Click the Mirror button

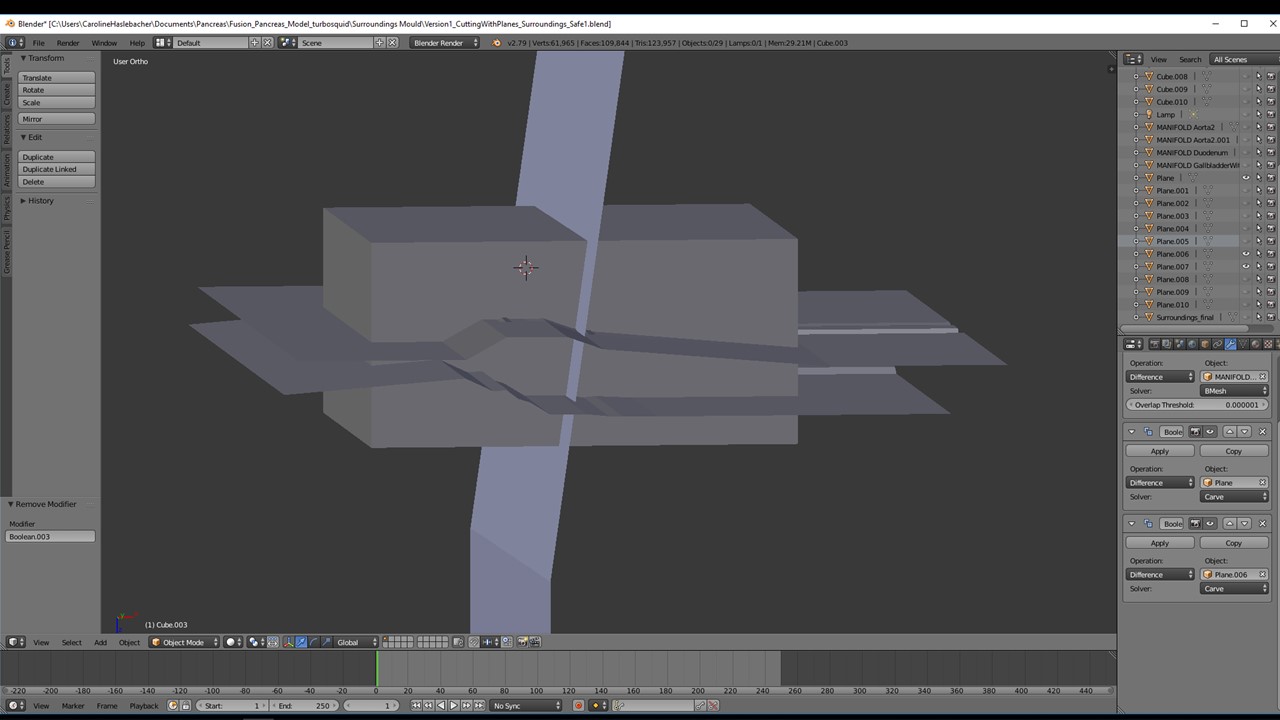pos(57,119)
